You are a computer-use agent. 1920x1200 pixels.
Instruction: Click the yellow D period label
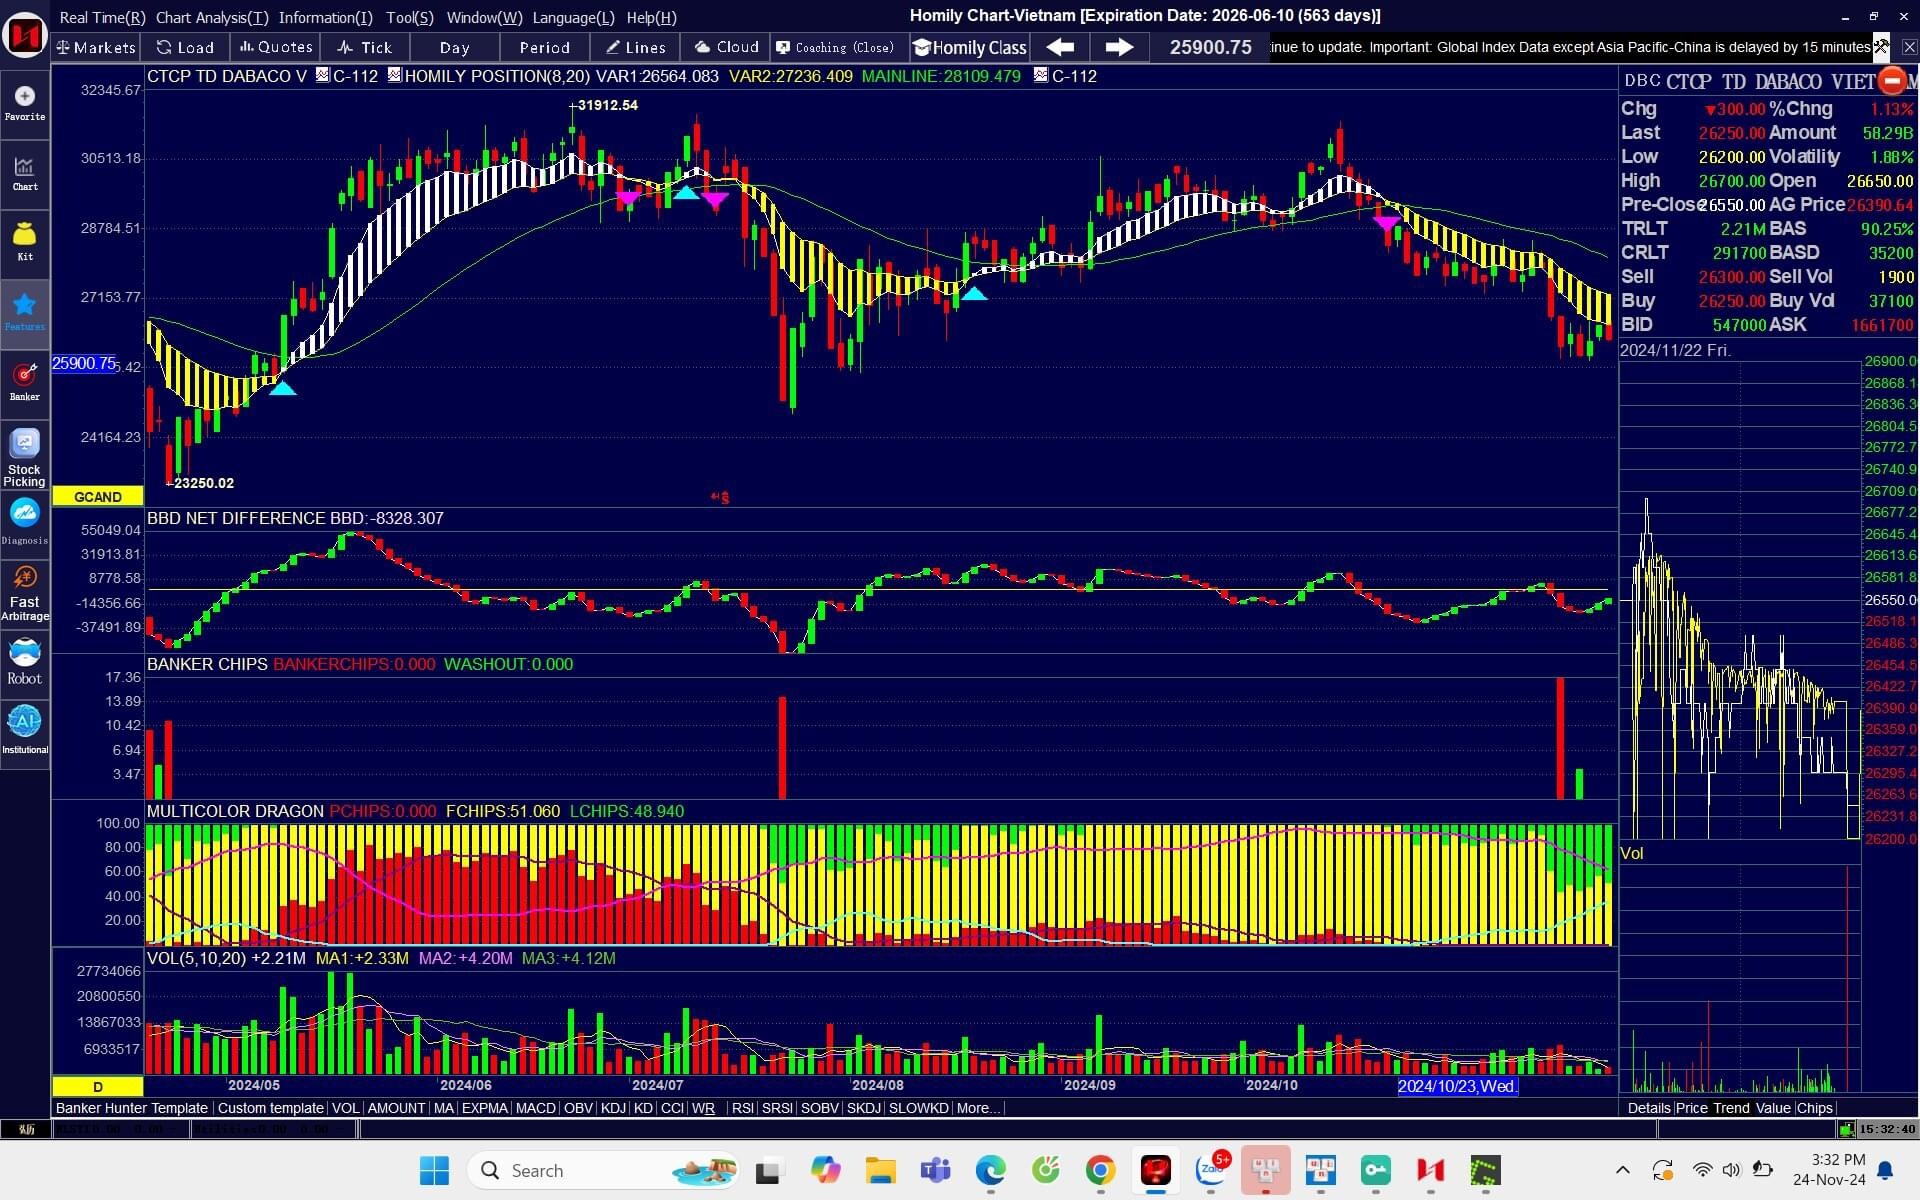click(x=98, y=1086)
